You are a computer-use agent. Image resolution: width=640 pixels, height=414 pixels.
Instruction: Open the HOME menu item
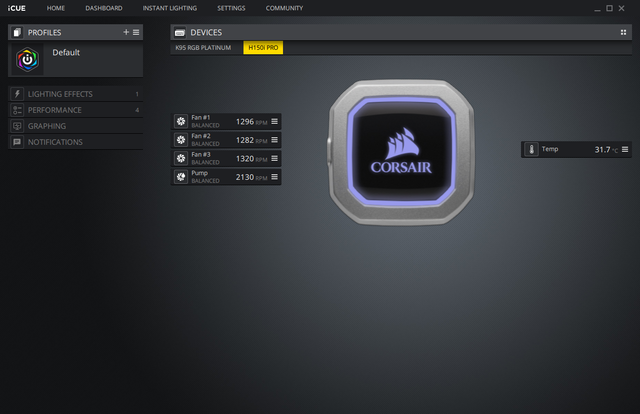[56, 8]
